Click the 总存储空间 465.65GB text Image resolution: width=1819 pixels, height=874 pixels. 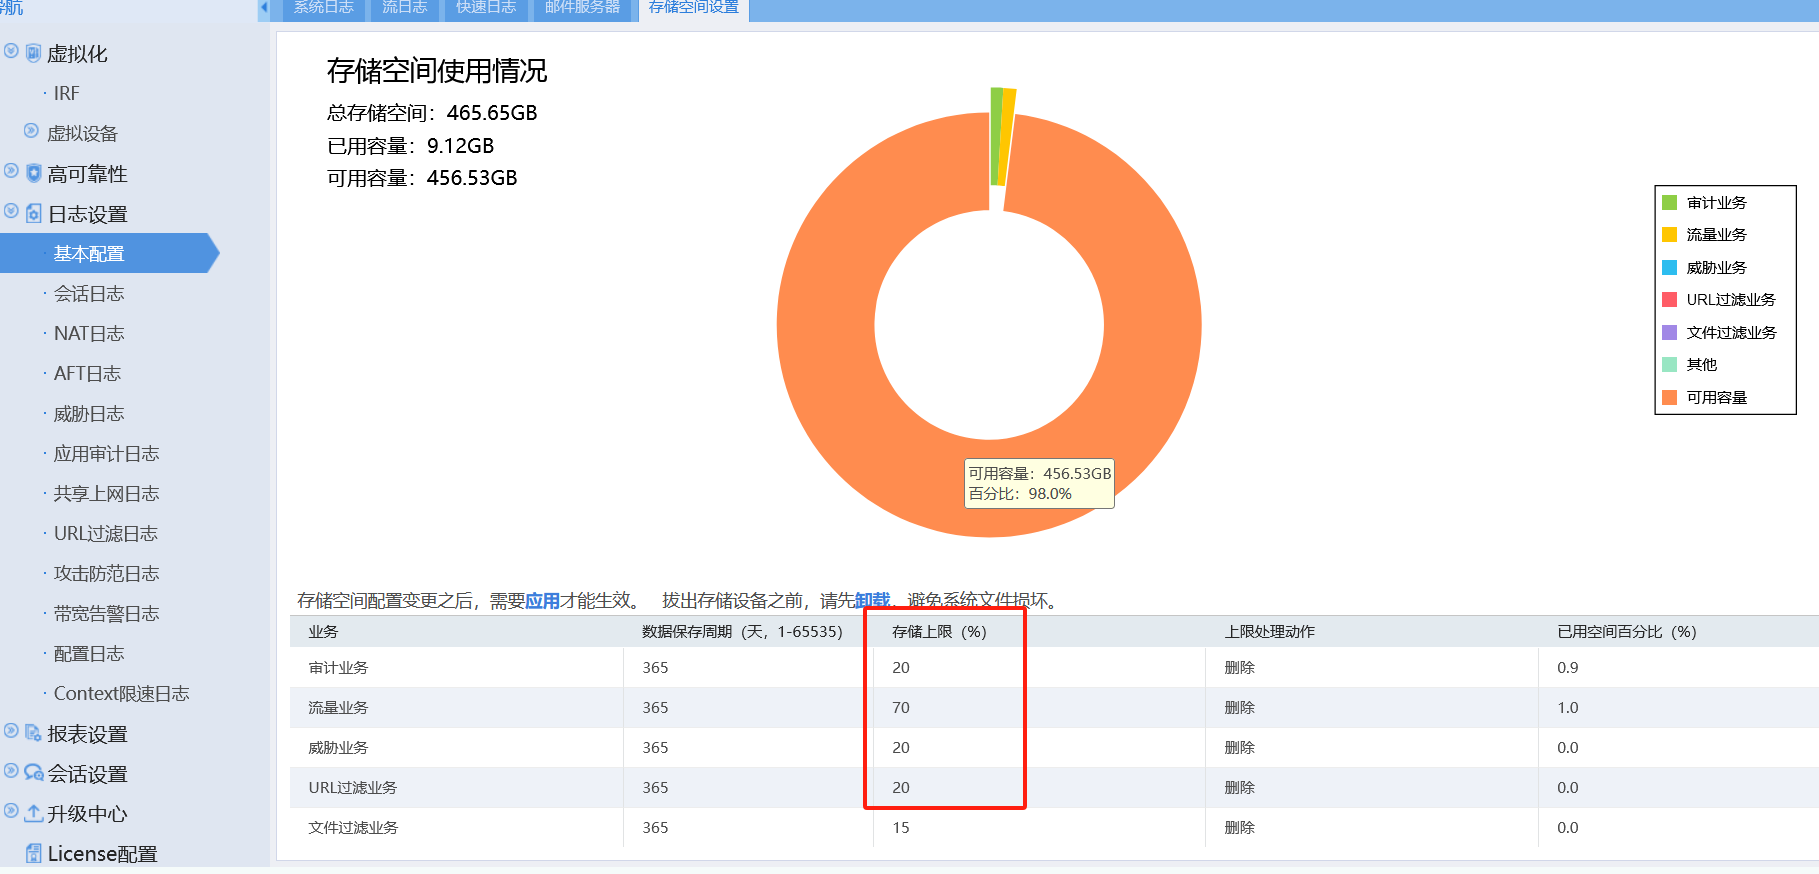pyautogui.click(x=432, y=113)
